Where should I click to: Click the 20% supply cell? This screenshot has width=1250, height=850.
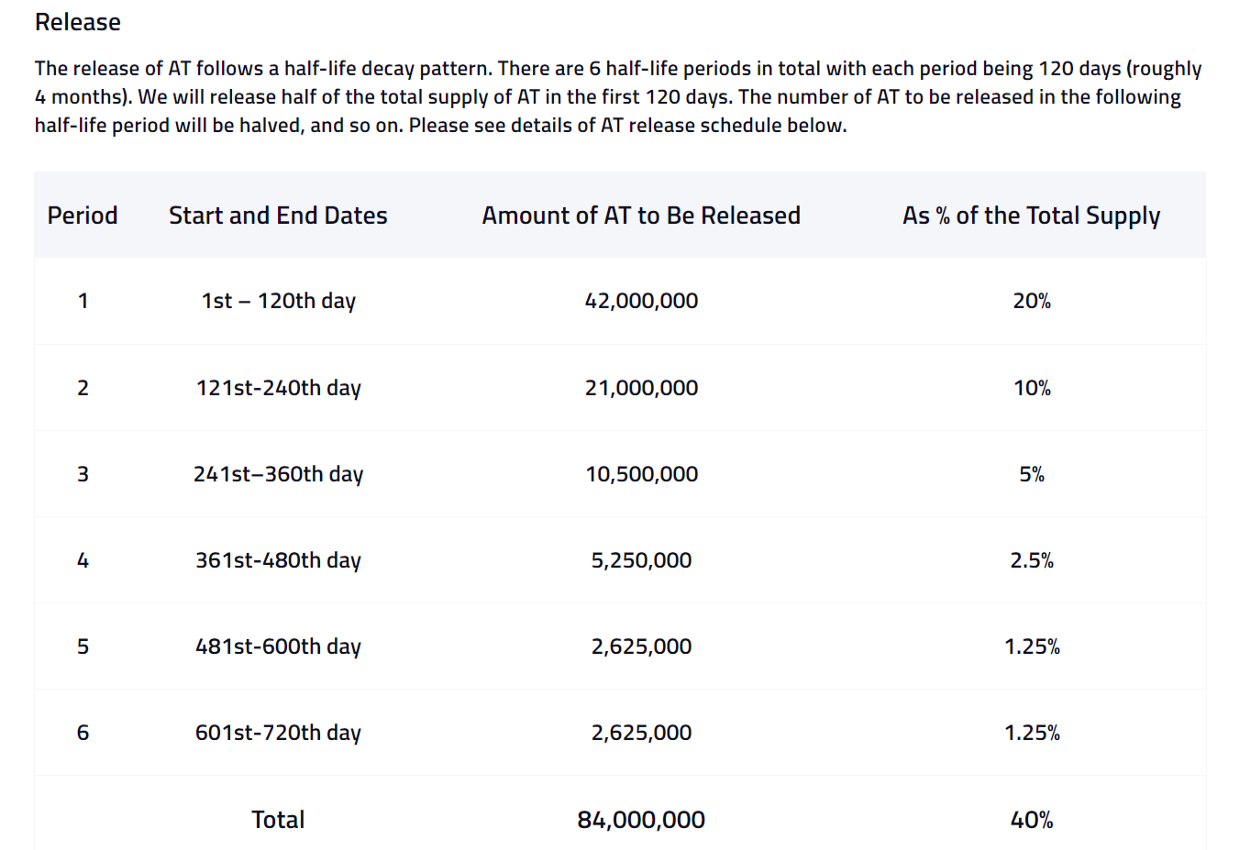pos(1031,300)
